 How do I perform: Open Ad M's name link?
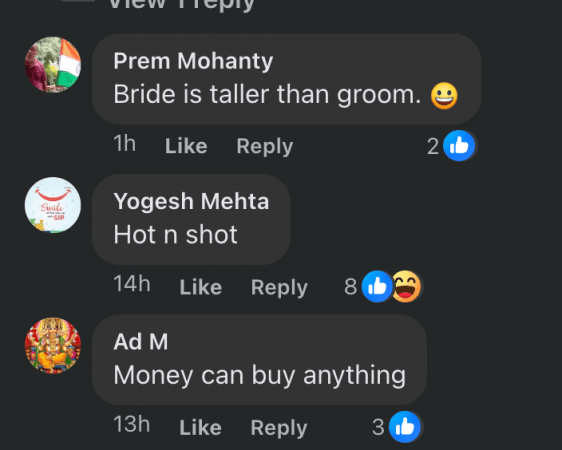point(141,341)
